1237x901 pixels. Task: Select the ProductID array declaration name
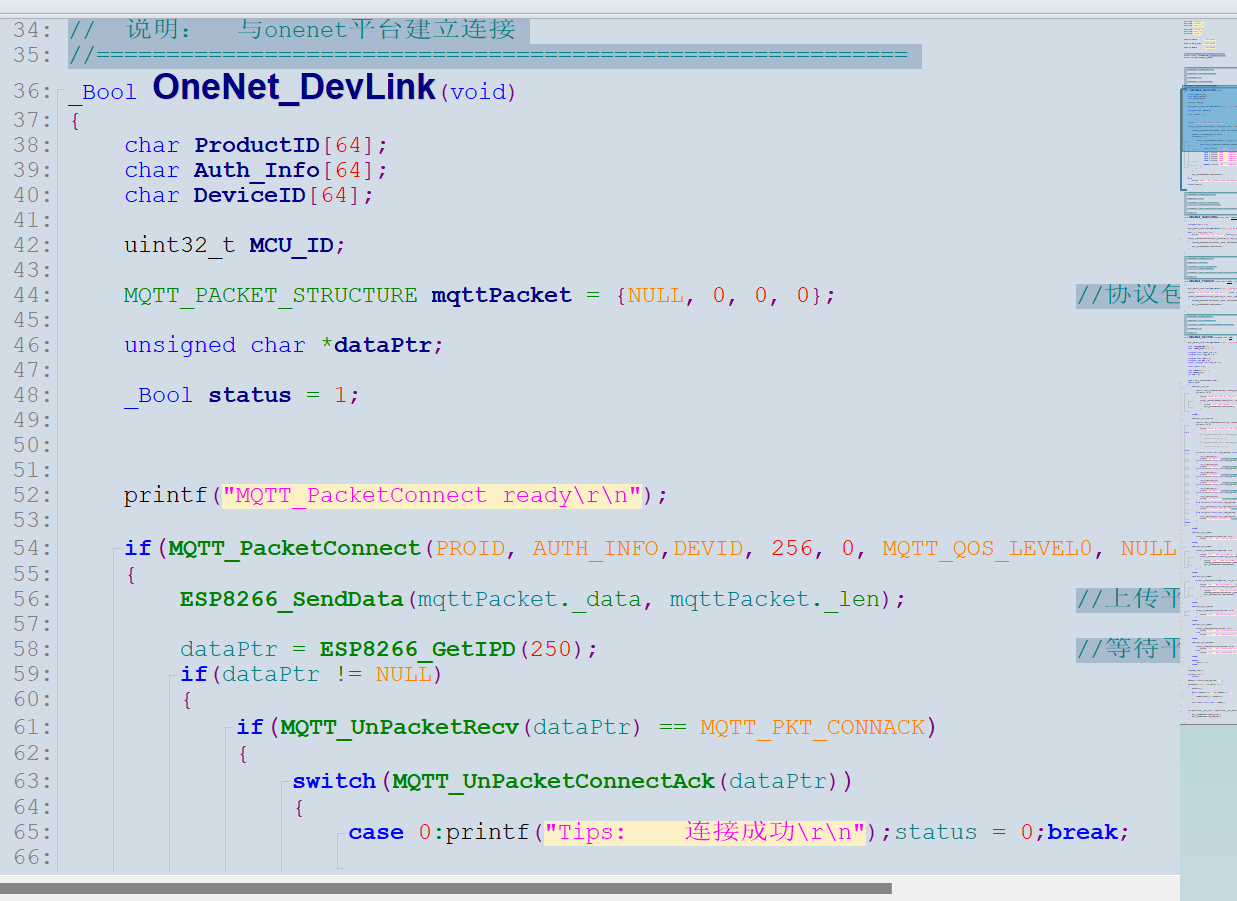(x=257, y=145)
